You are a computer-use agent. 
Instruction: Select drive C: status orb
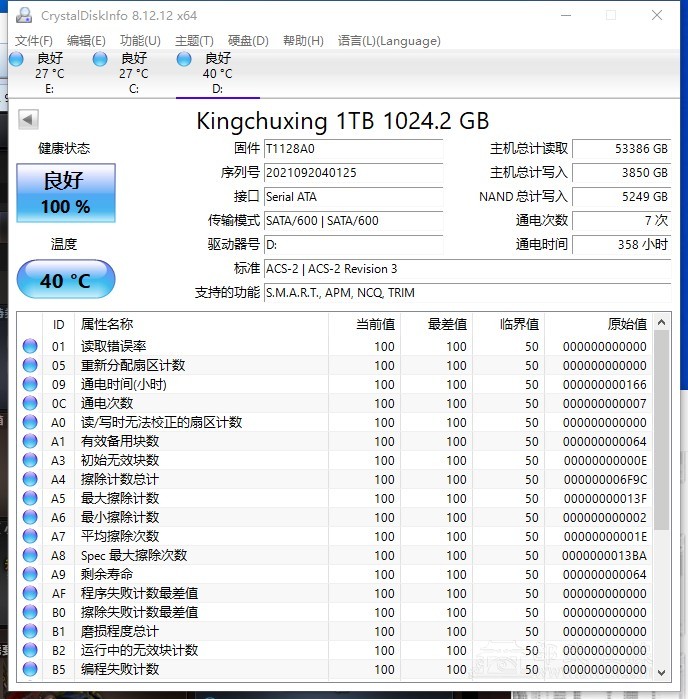[x=100, y=59]
